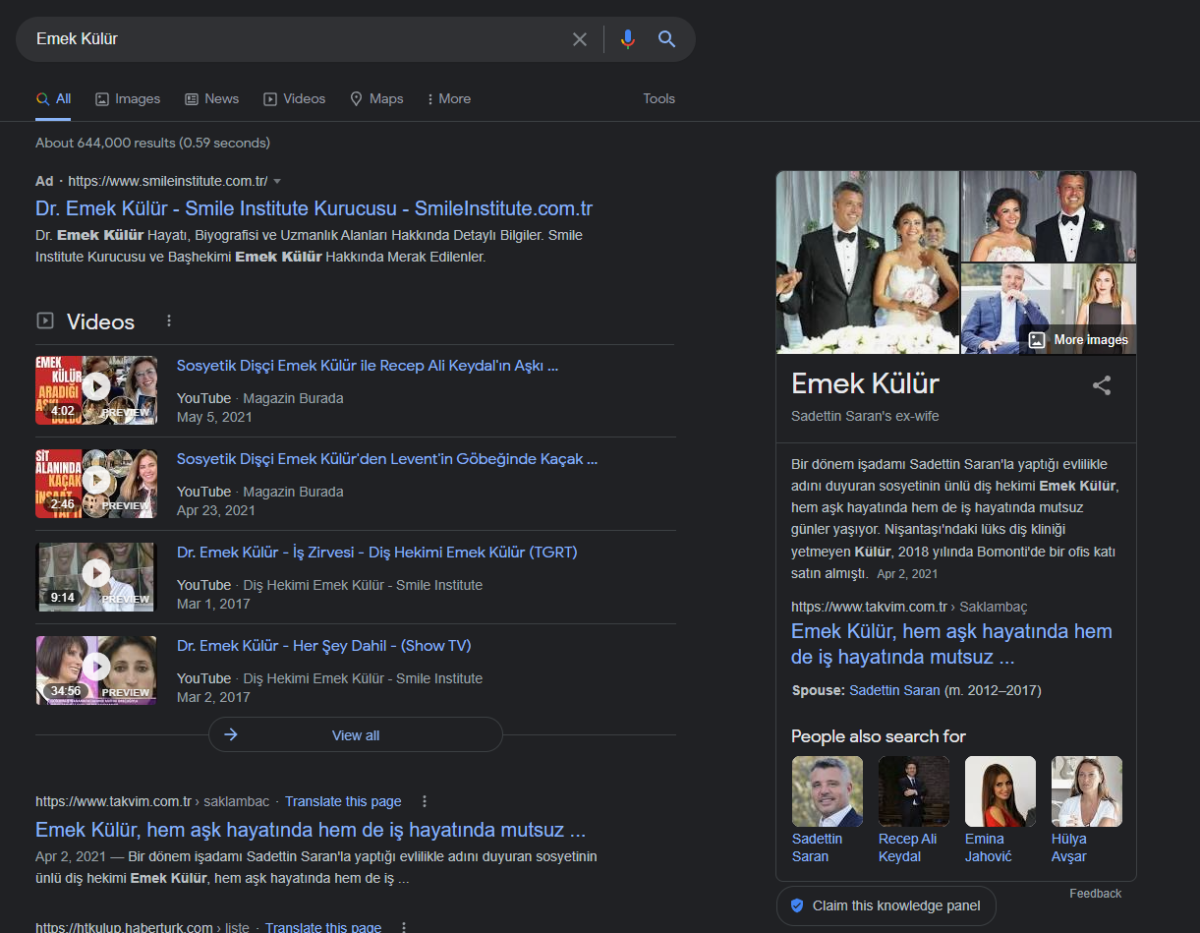This screenshot has width=1200, height=933.
Task: Switch to the Maps tab
Action: (377, 99)
